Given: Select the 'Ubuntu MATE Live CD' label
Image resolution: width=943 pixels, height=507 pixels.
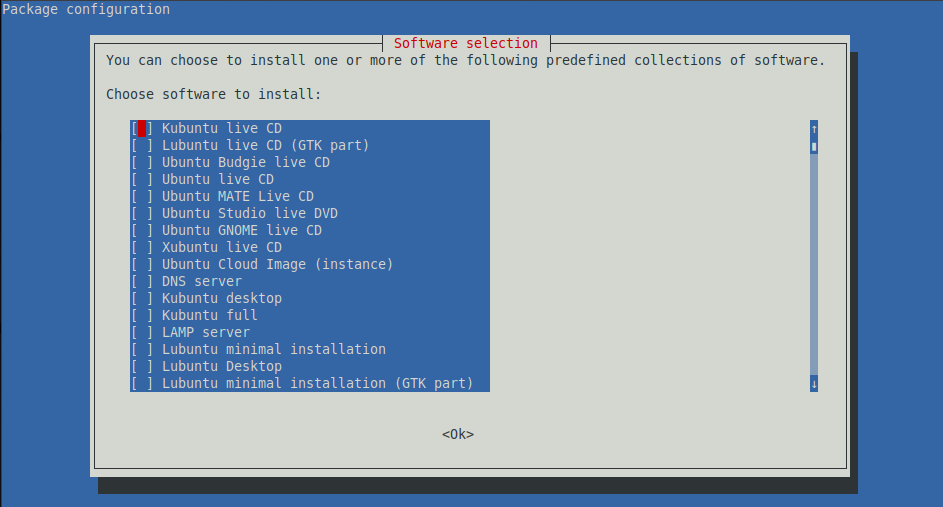Looking at the screenshot, I should click(x=238, y=197).
